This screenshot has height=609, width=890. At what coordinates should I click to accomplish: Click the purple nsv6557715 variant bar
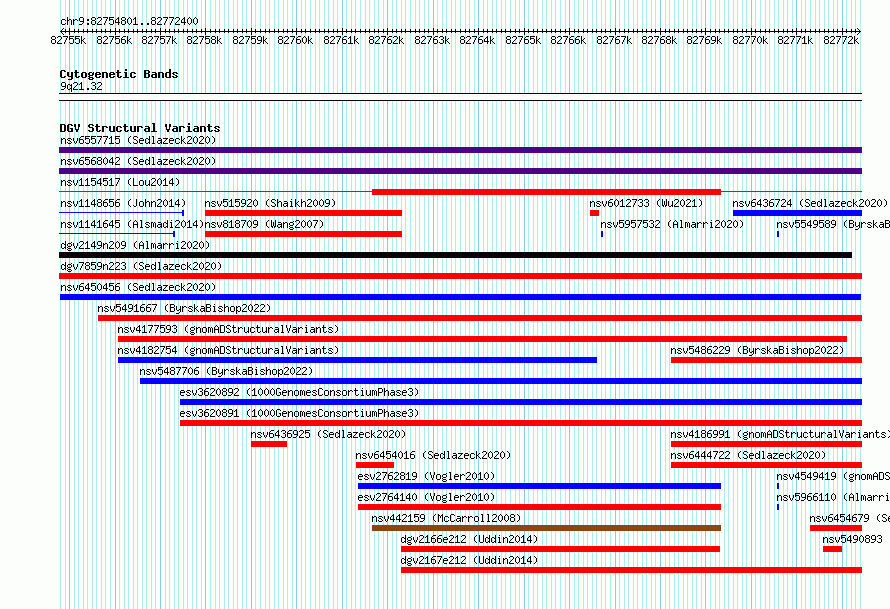pyautogui.click(x=460, y=150)
